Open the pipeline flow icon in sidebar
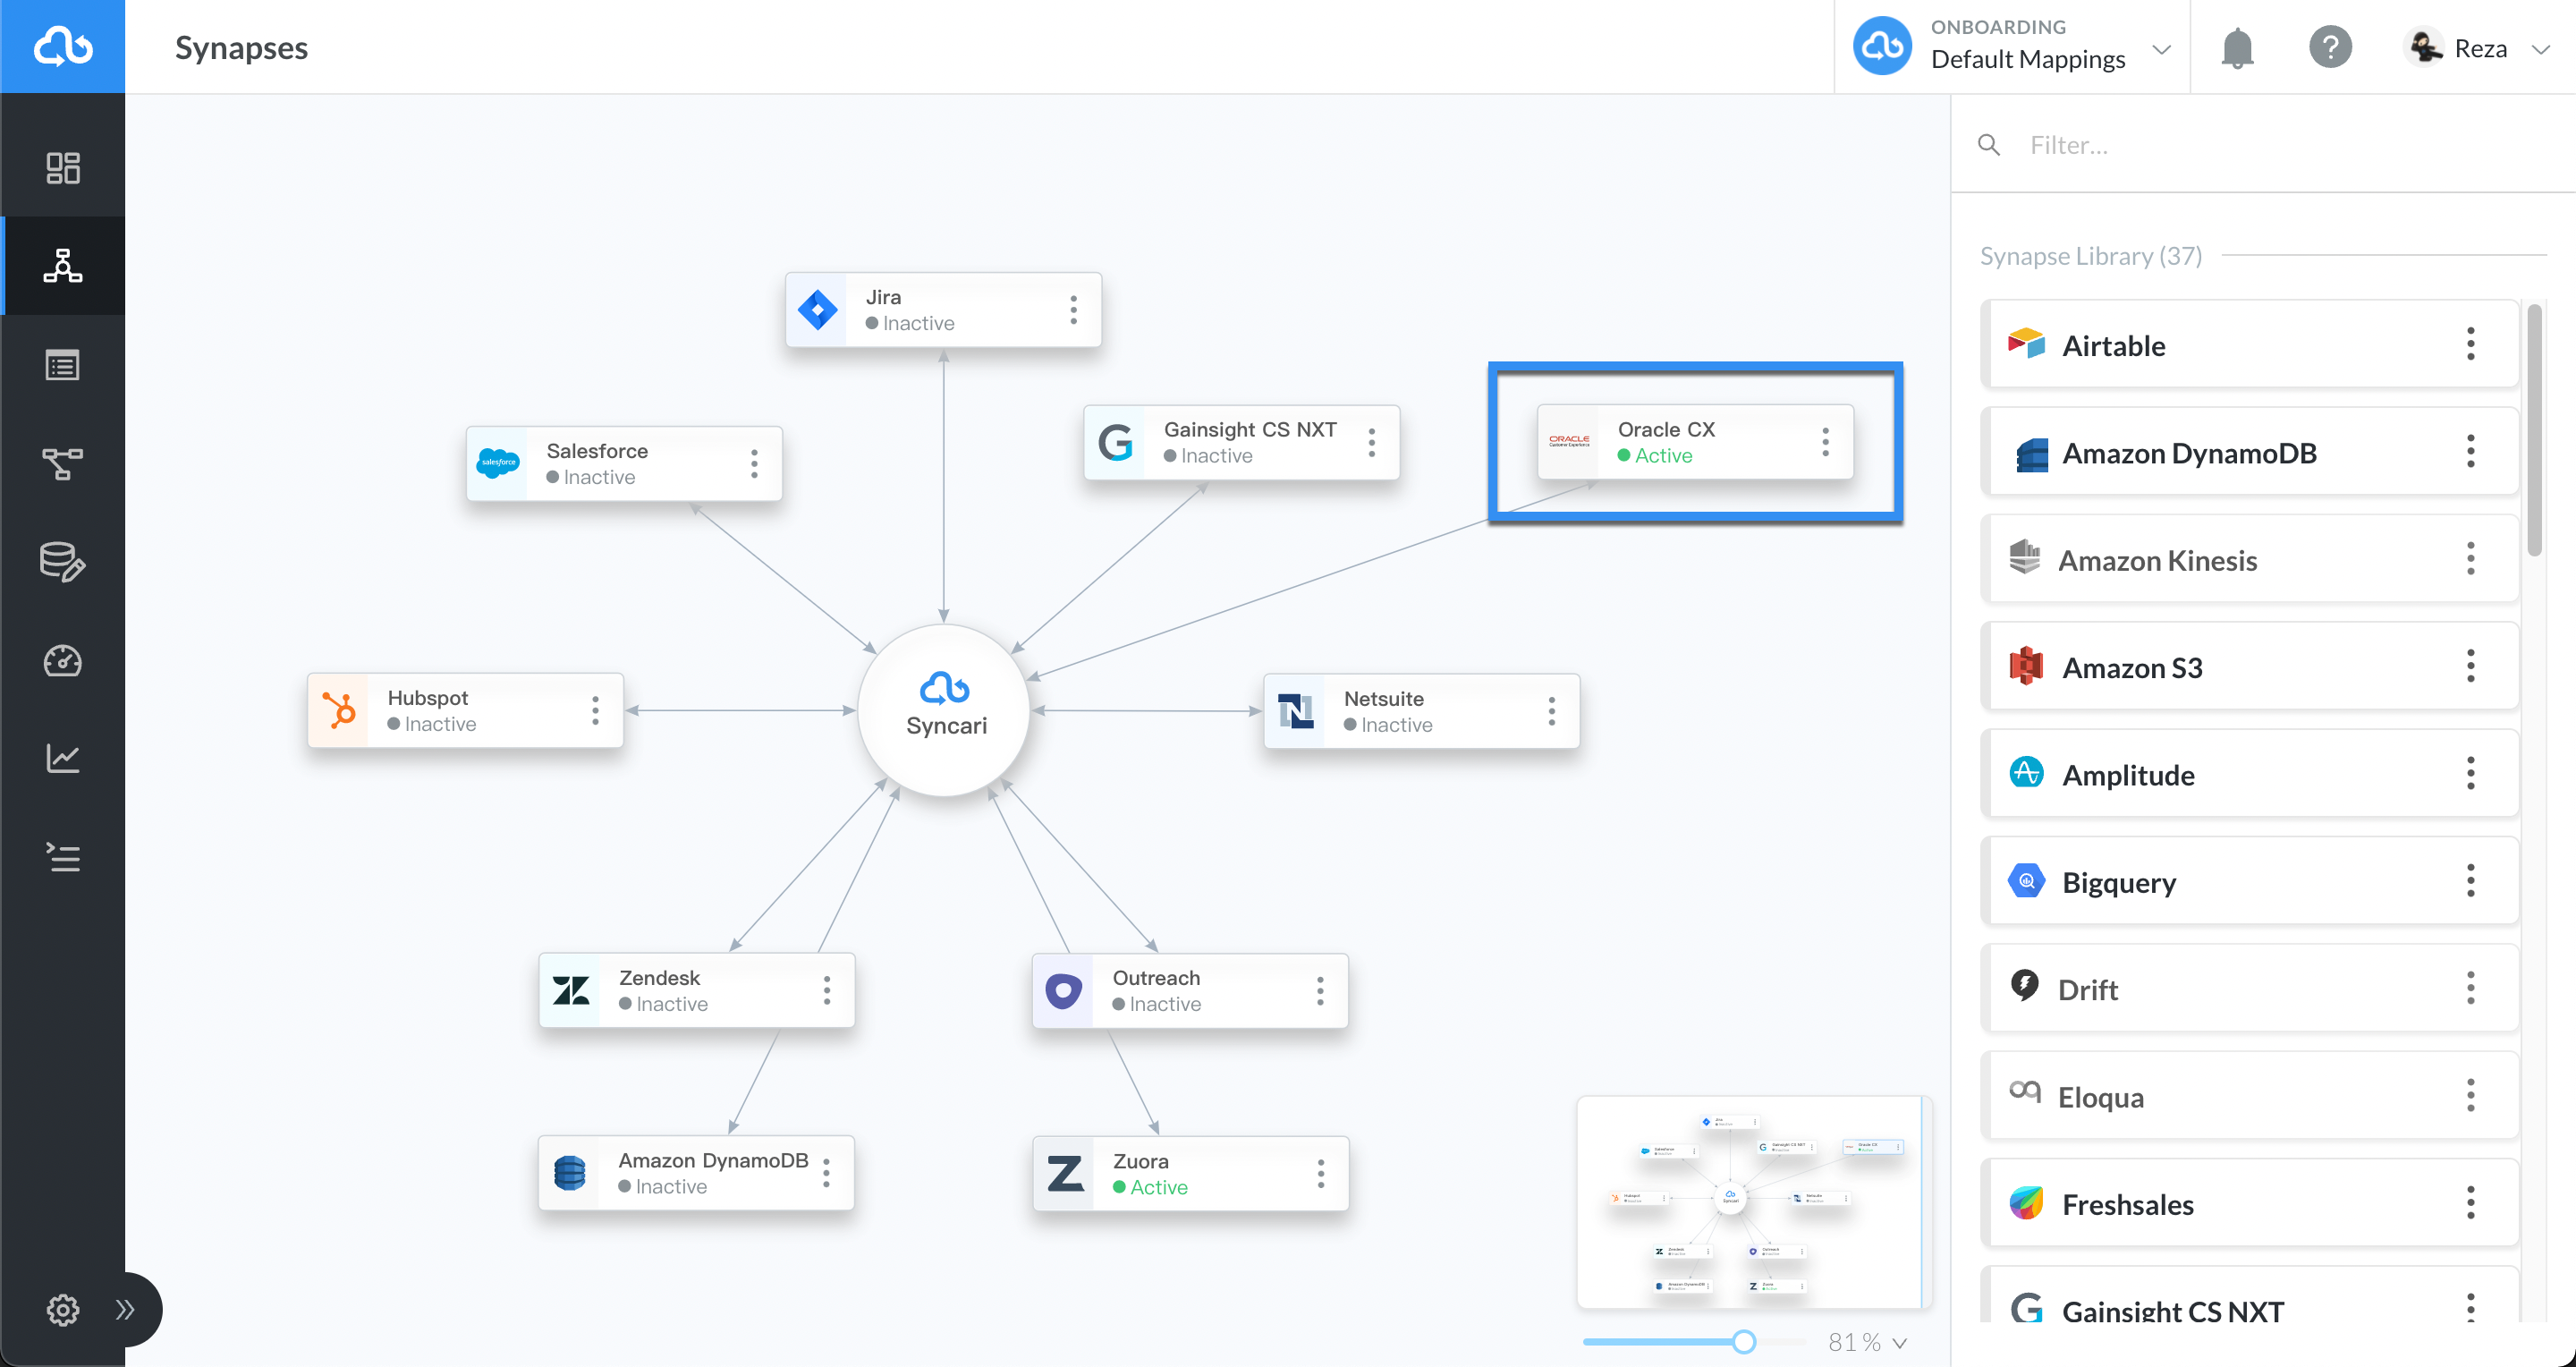Viewport: 2576px width, 1367px height. pos(62,463)
